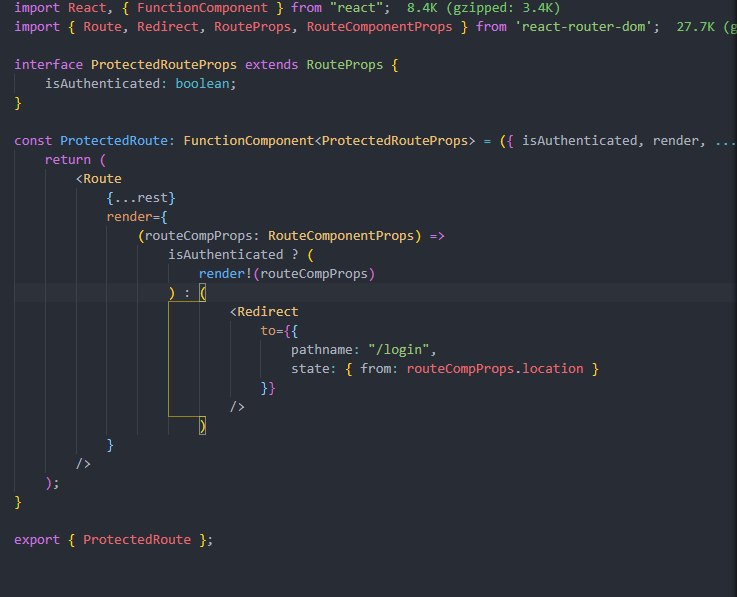
Task: Click the 'render={' attribute
Action: click(x=137, y=217)
